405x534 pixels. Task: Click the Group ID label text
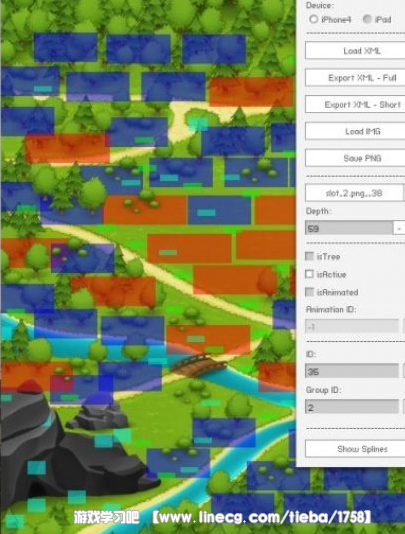(323, 390)
